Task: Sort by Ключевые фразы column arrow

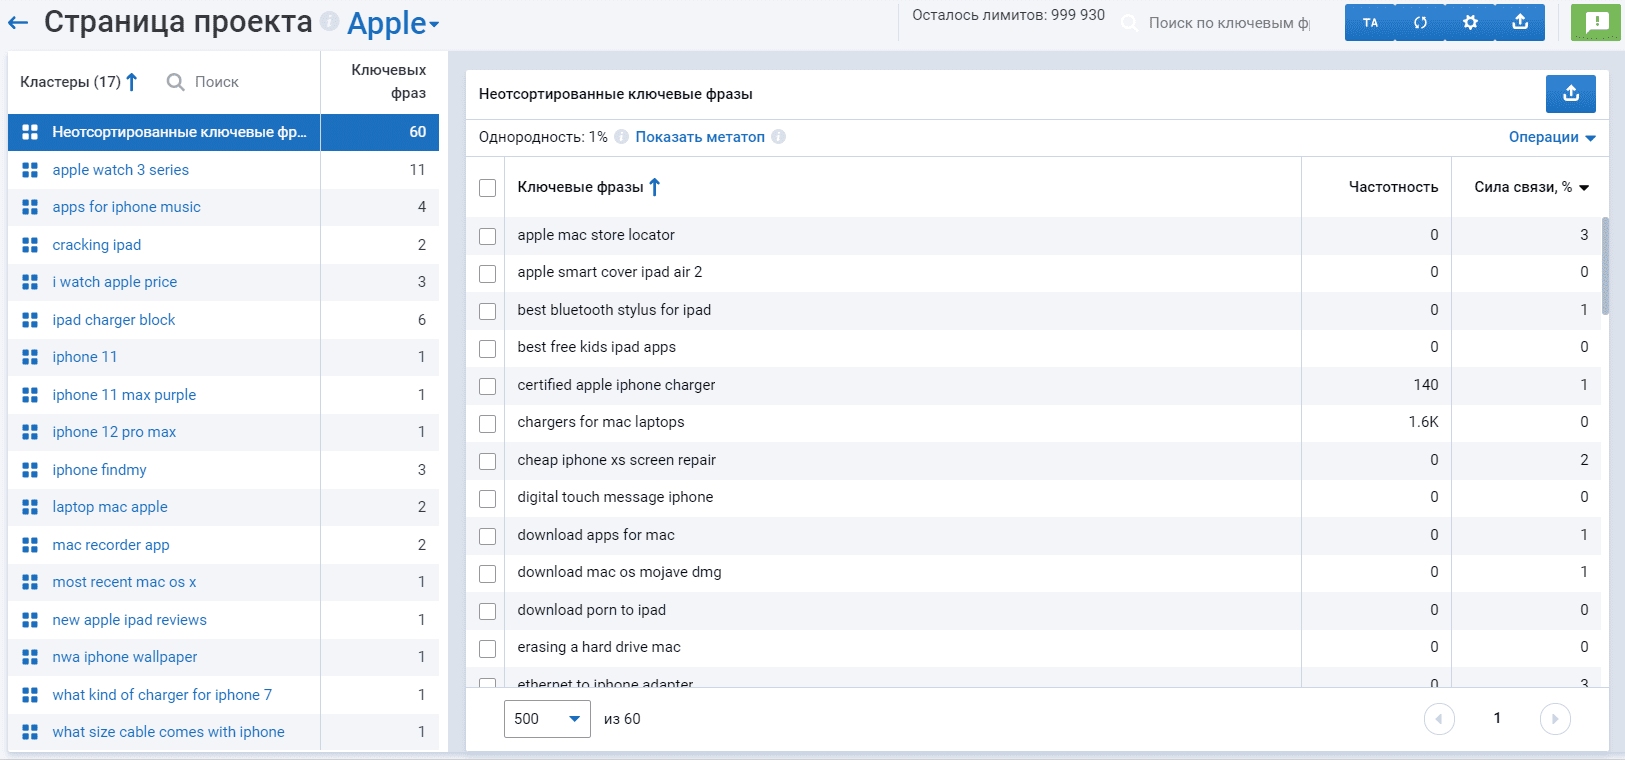Action: [655, 187]
